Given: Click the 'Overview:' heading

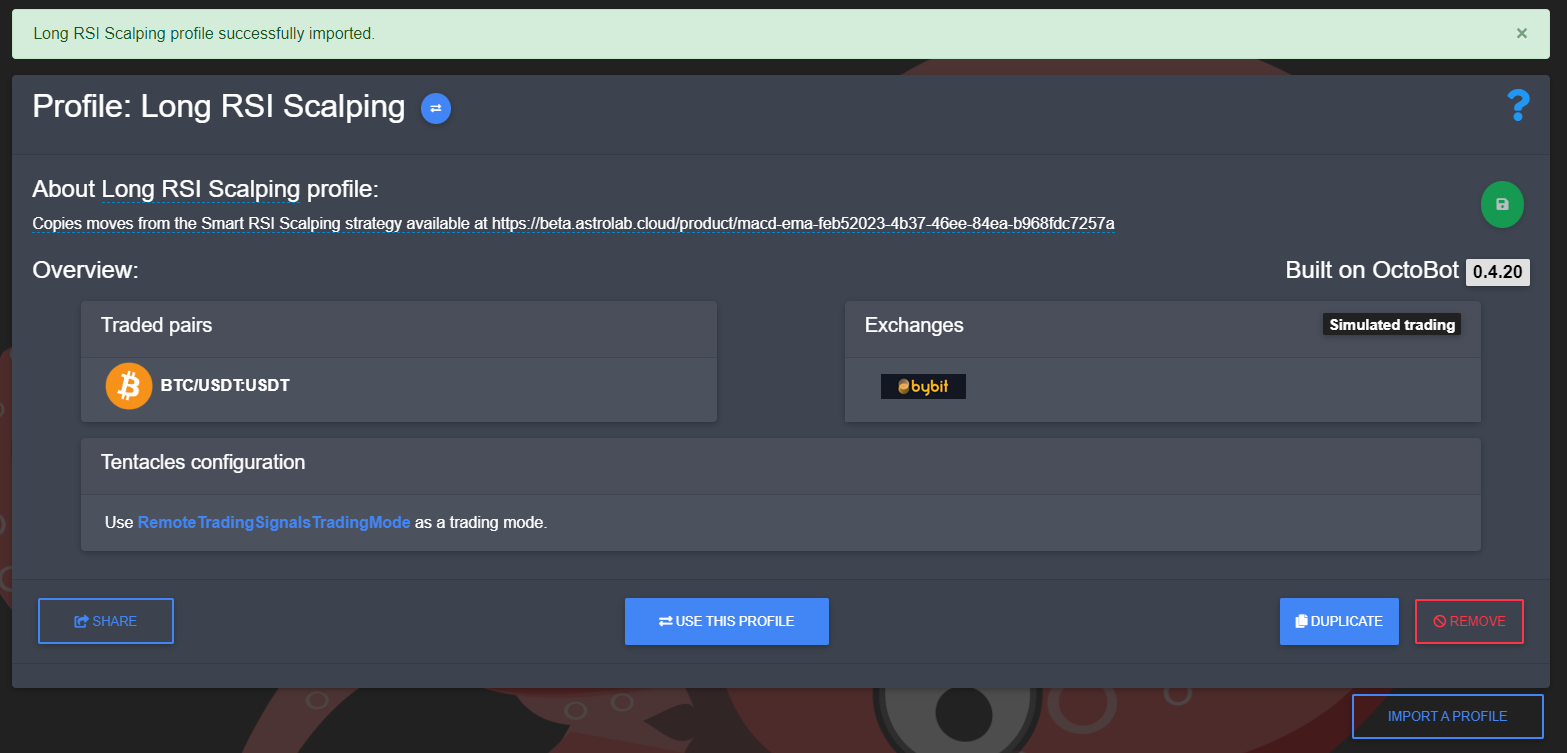Looking at the screenshot, I should tap(85, 271).
